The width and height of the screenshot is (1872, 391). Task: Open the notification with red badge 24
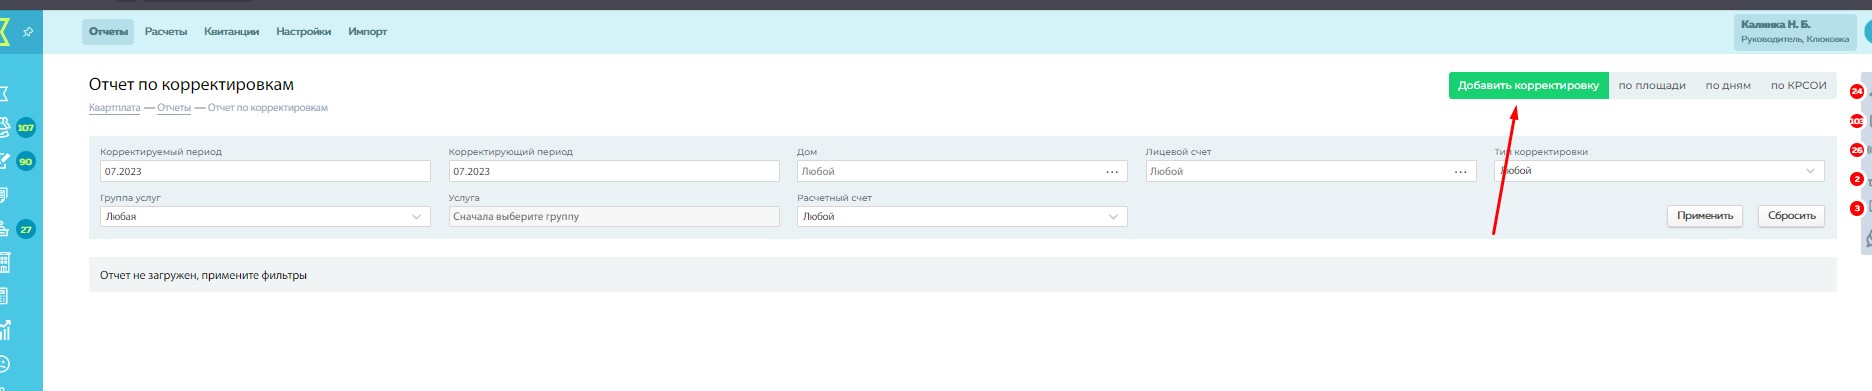pos(1857,91)
